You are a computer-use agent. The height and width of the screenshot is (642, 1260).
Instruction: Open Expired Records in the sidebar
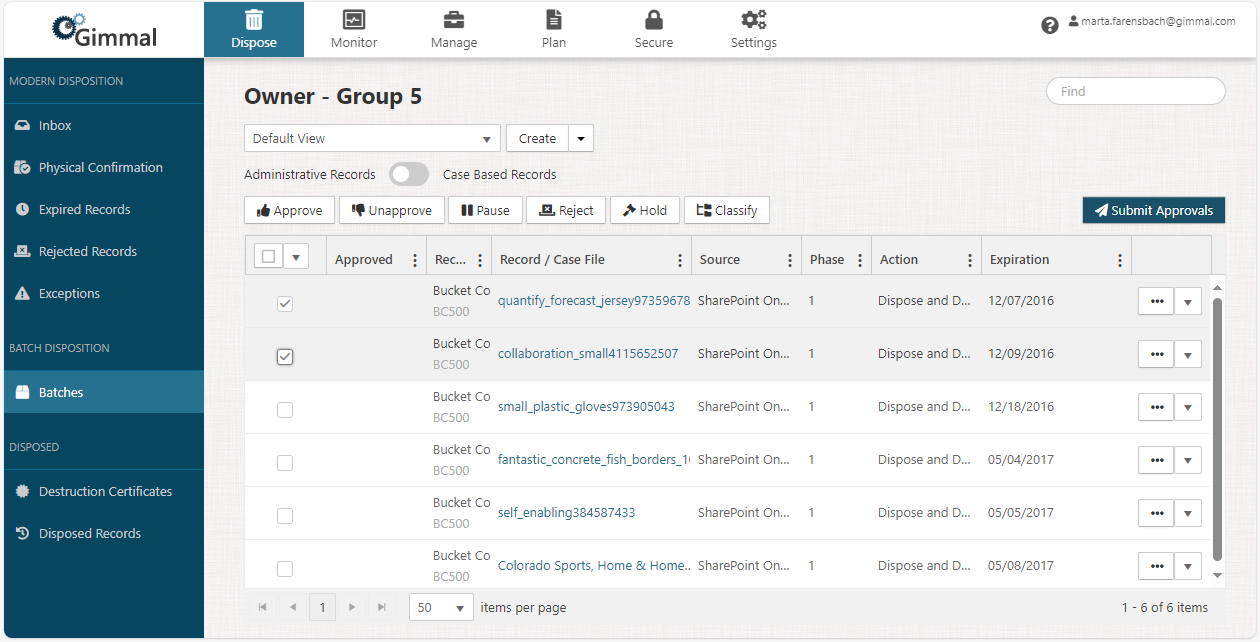[x=84, y=210]
